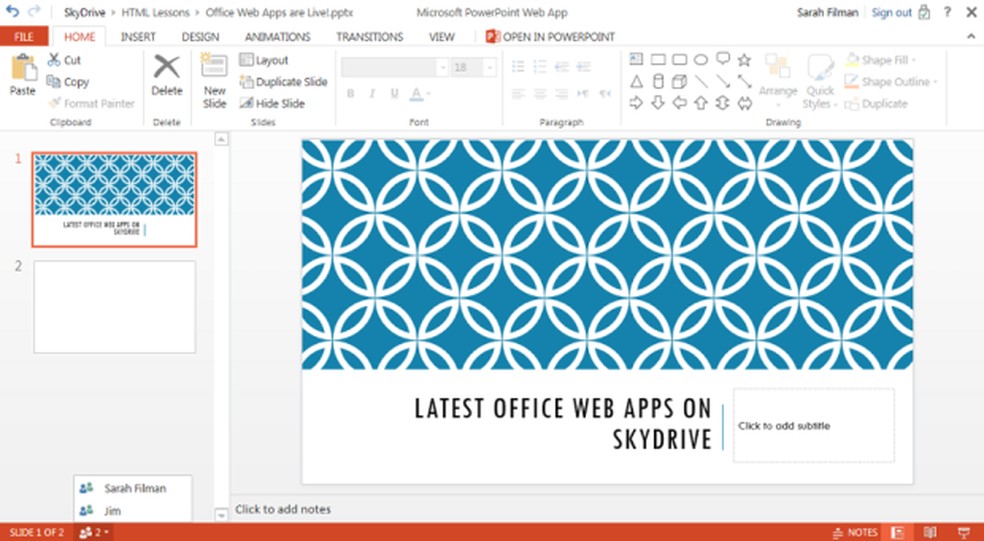Select the left block arrow shape
Viewport: 984px width, 541px height.
(679, 103)
